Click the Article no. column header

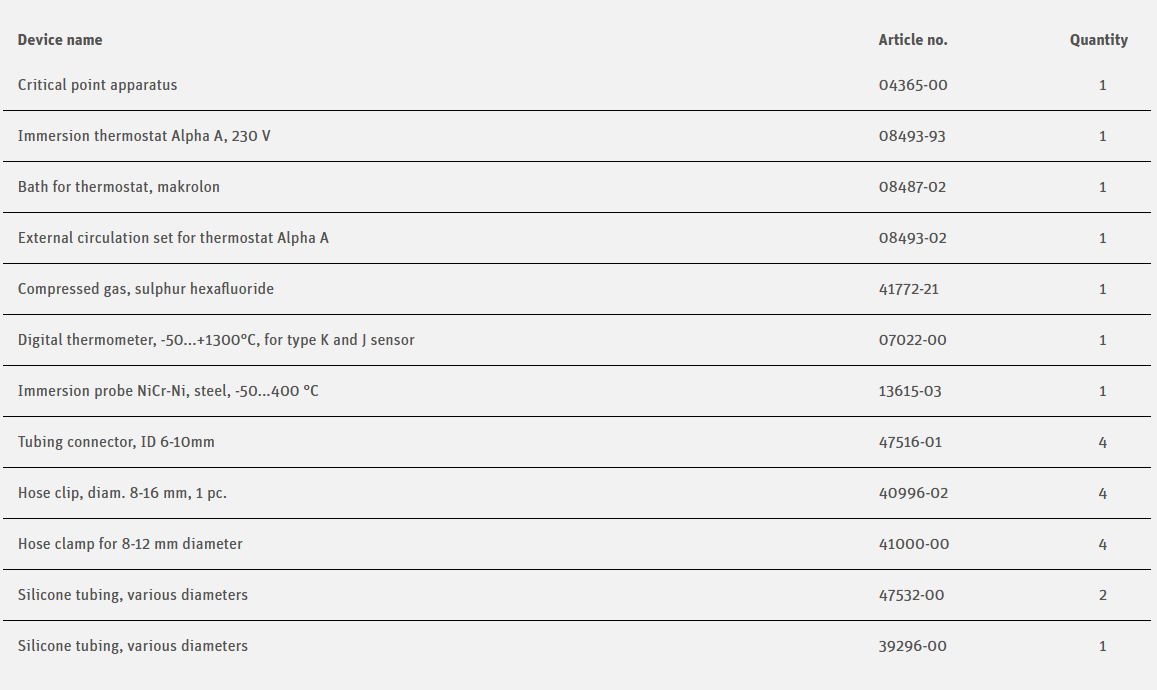pos(913,40)
